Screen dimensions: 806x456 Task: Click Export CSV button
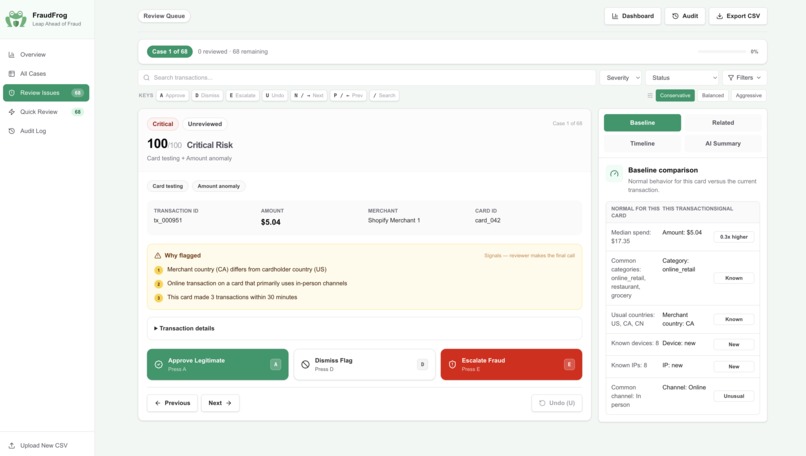tap(738, 16)
